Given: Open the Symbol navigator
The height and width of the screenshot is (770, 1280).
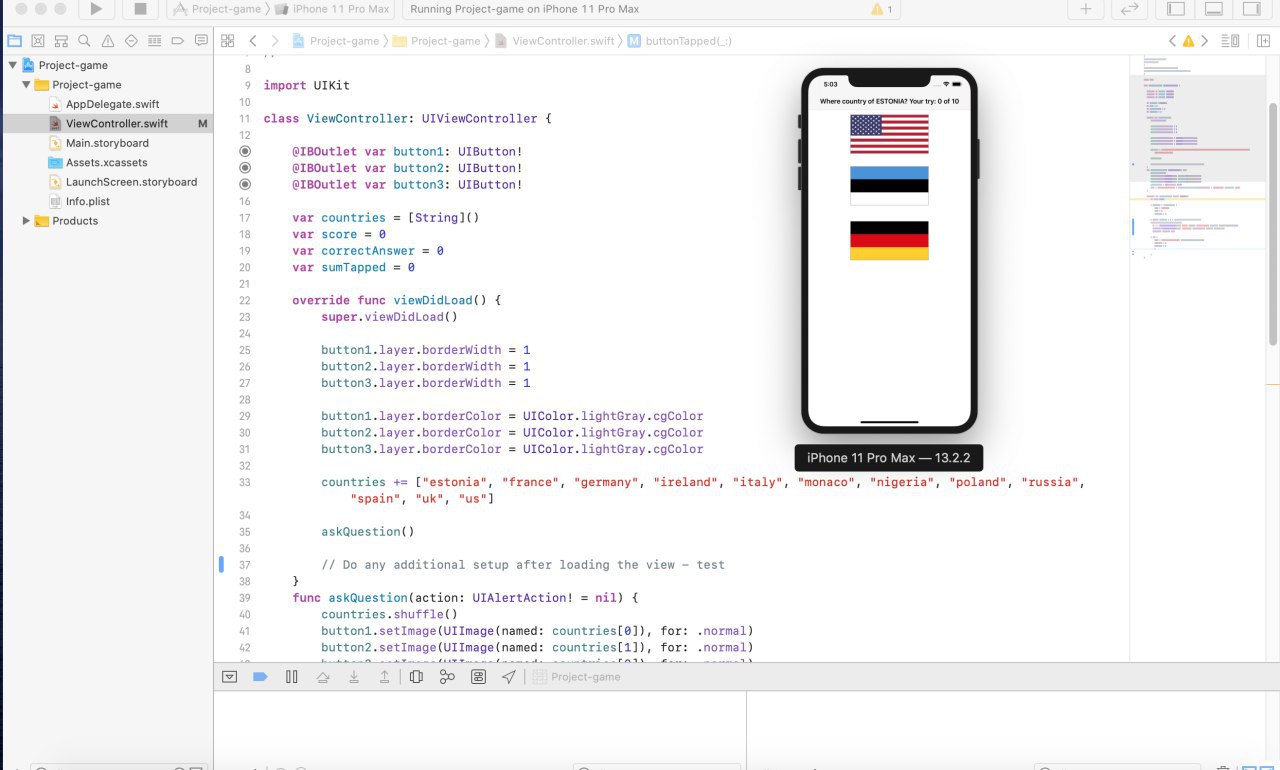Looking at the screenshot, I should pyautogui.click(x=61, y=41).
